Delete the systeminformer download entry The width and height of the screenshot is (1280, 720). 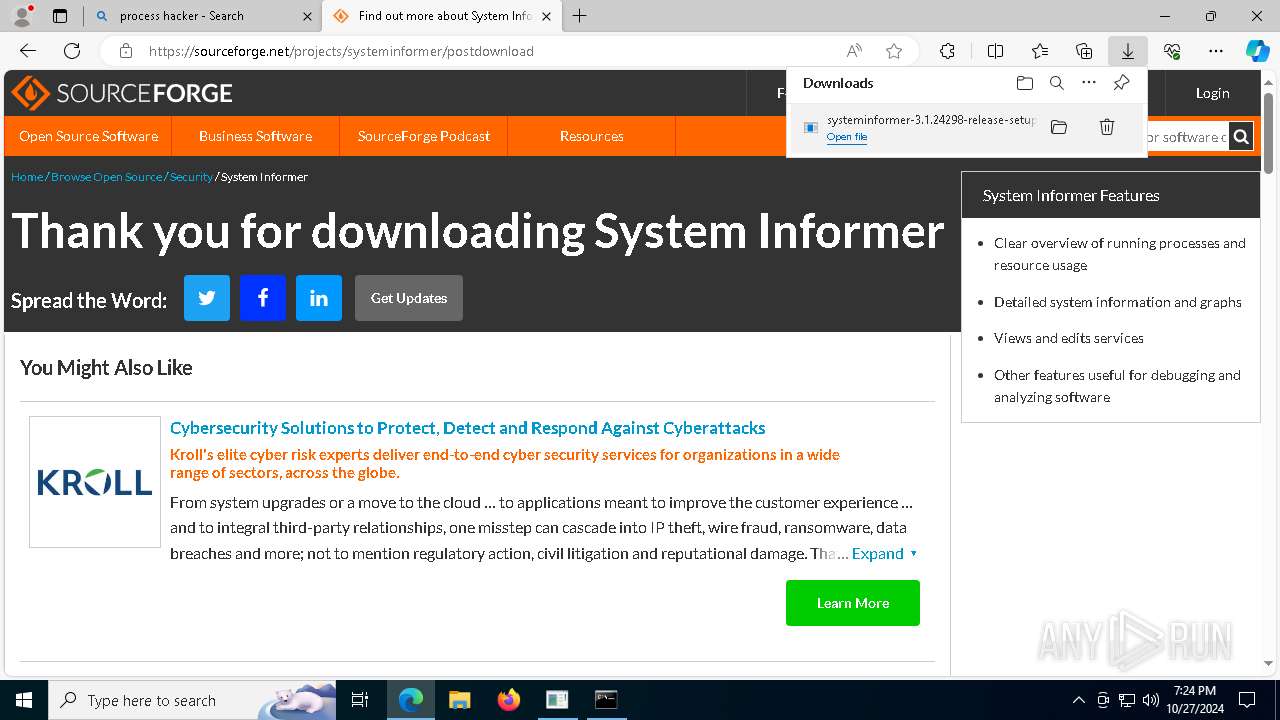pyautogui.click(x=1107, y=127)
